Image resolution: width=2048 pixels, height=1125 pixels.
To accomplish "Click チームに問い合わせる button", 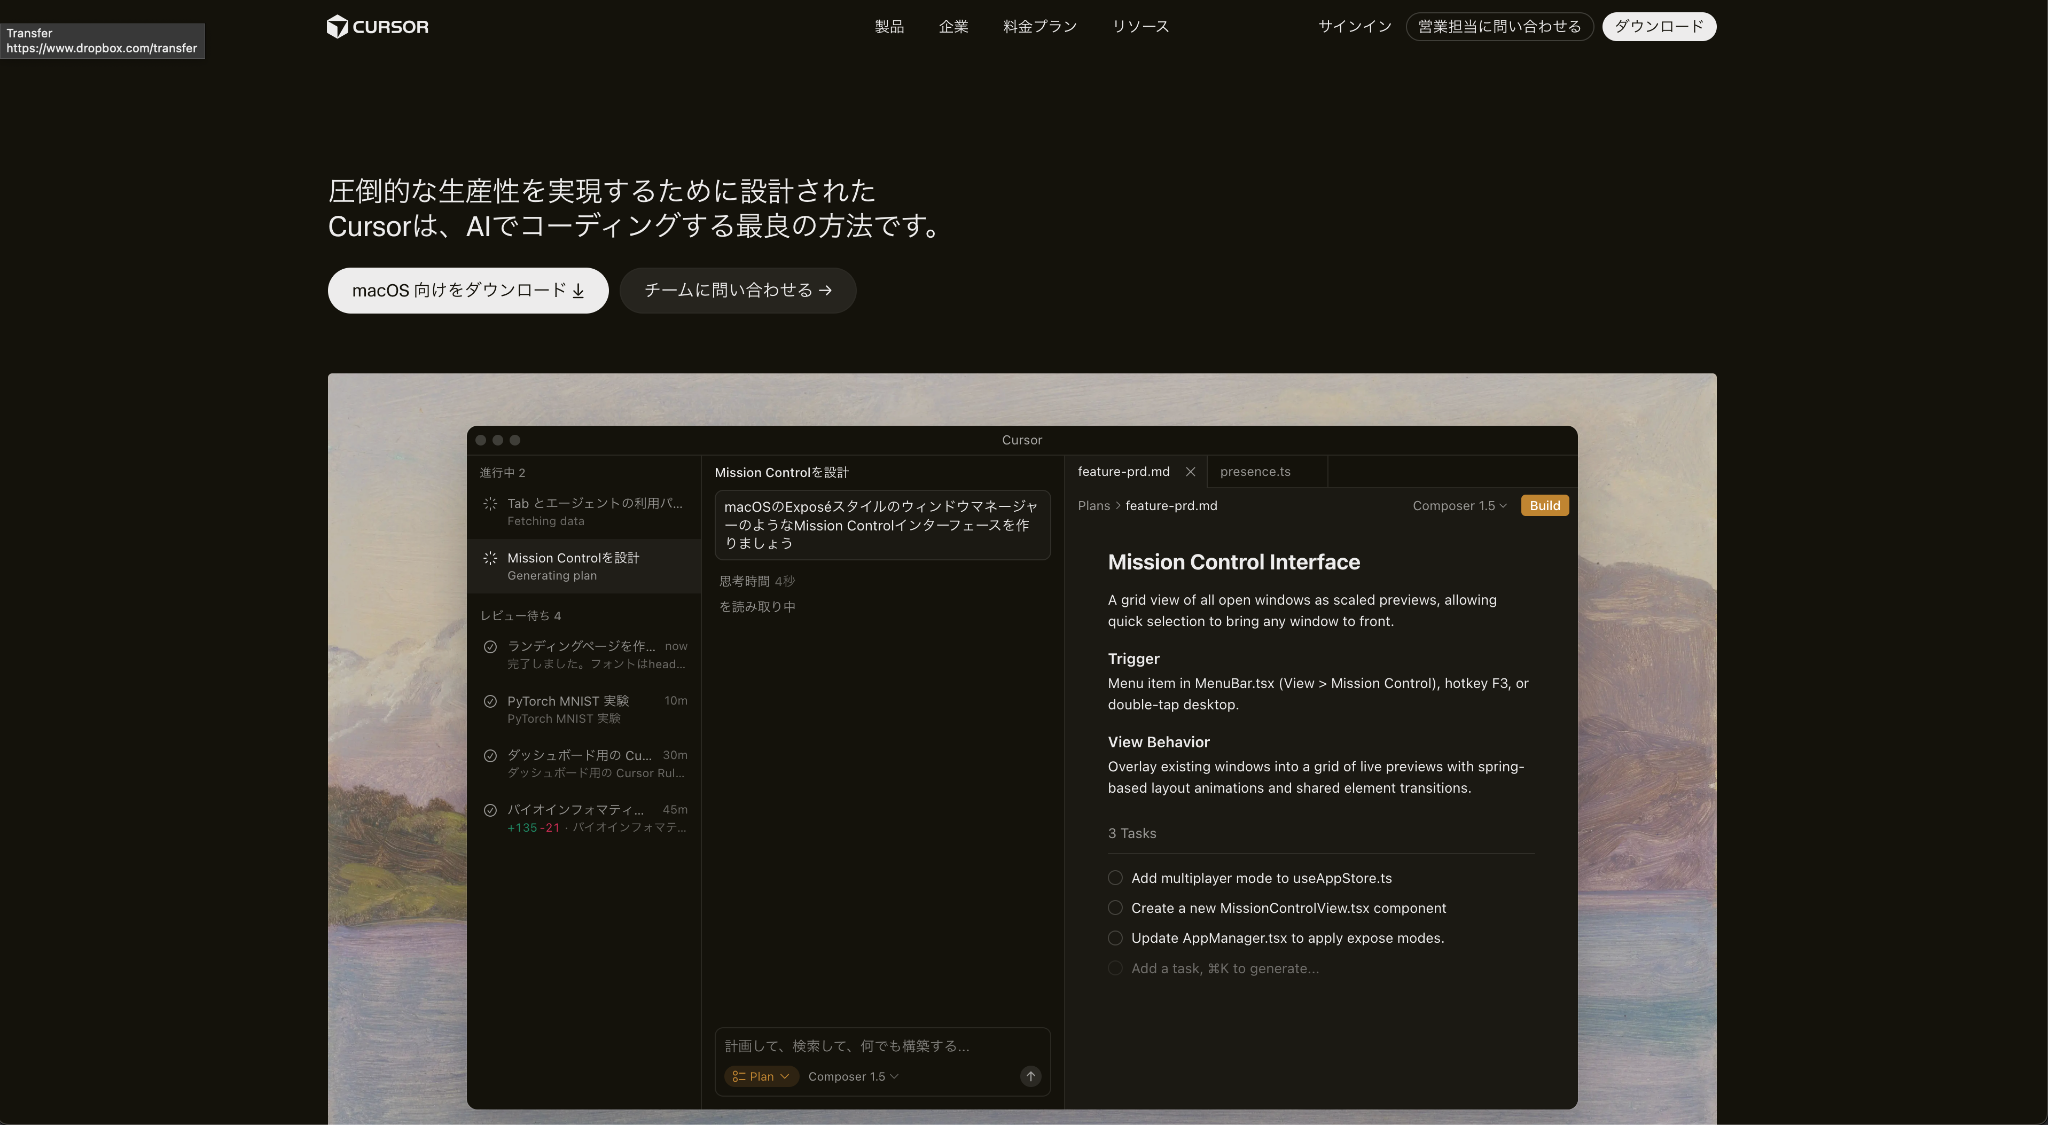I will pyautogui.click(x=738, y=290).
